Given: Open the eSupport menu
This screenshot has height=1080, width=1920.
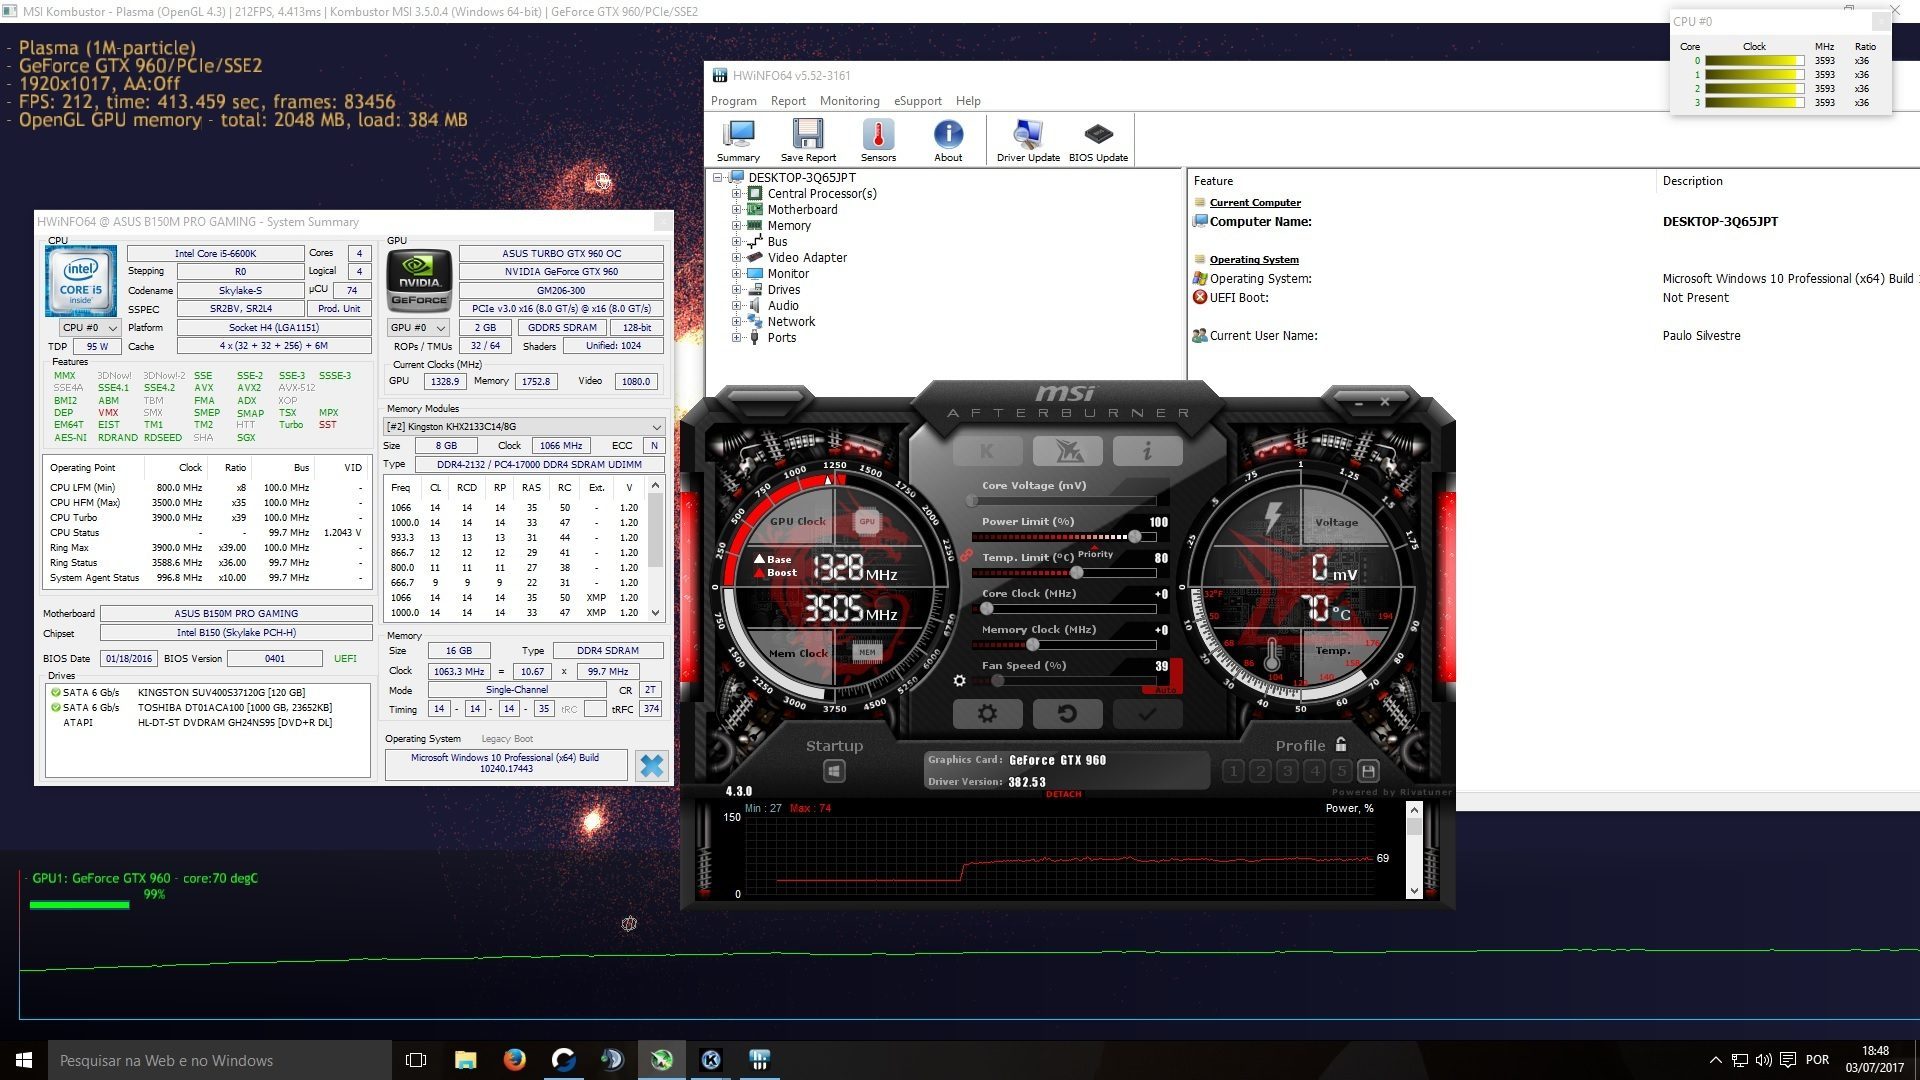Looking at the screenshot, I should (x=917, y=101).
